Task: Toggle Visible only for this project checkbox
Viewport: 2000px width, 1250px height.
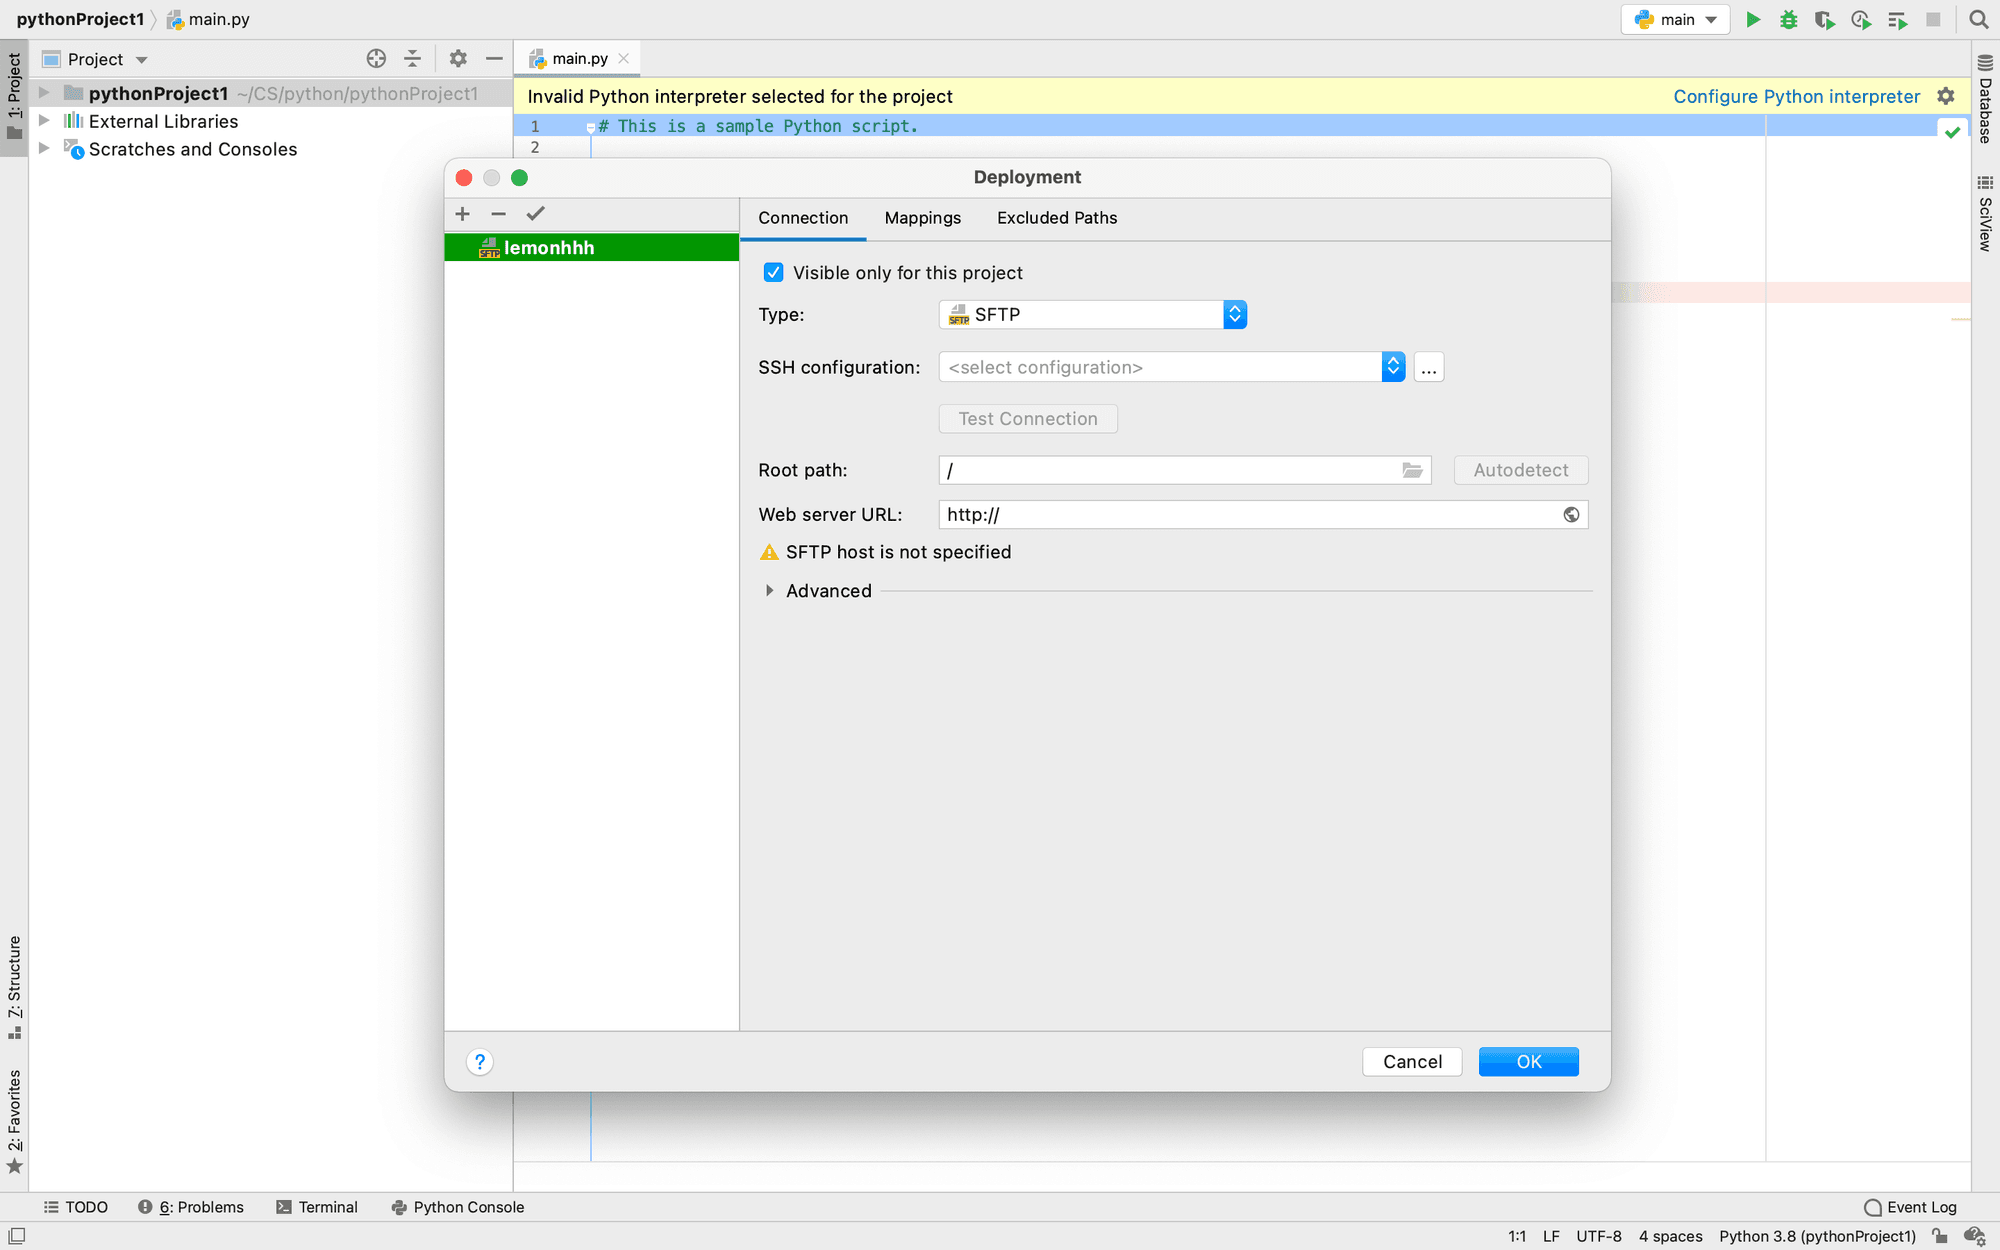Action: click(x=772, y=272)
